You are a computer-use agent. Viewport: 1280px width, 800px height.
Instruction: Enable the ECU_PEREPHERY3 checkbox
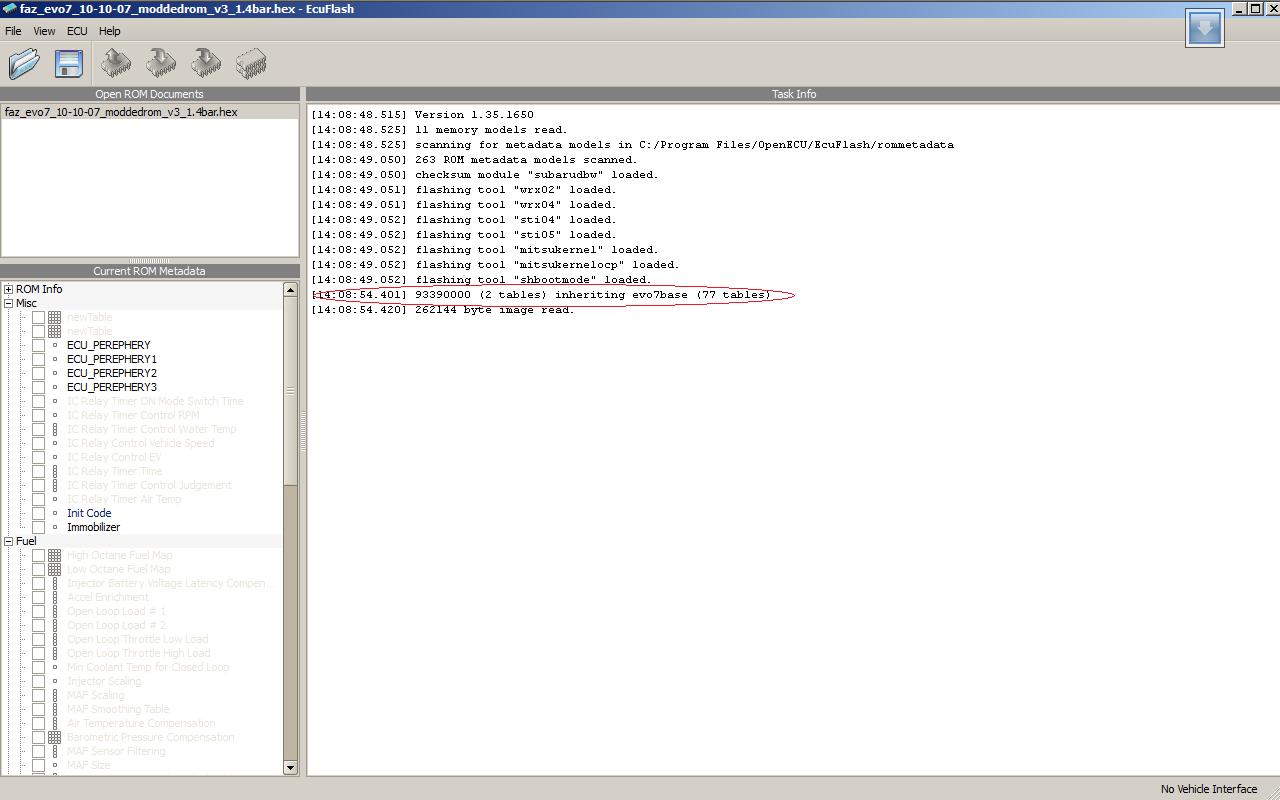point(38,387)
